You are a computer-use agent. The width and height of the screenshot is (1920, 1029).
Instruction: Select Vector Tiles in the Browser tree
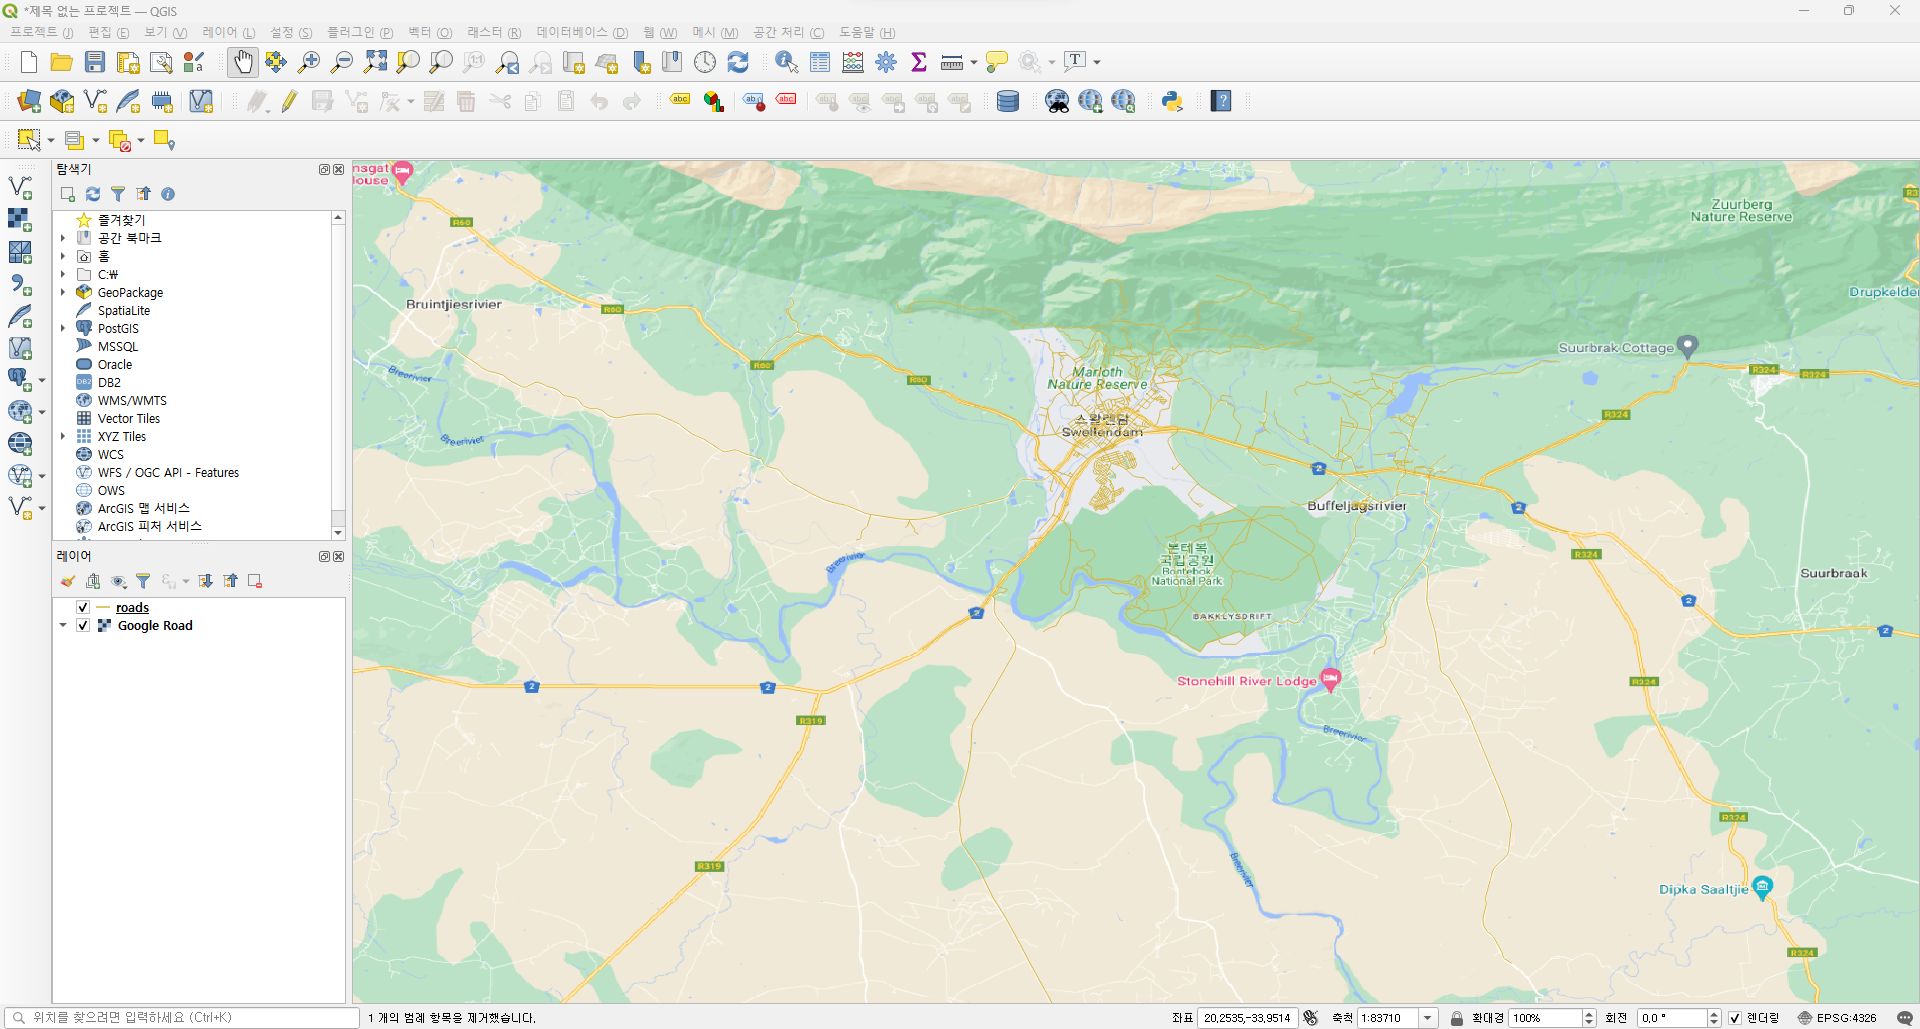129,418
